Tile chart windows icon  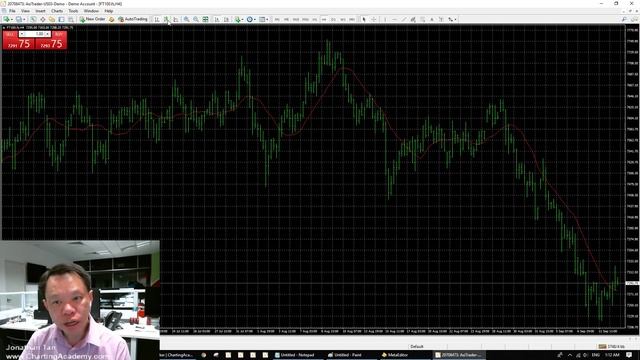tap(205, 19)
